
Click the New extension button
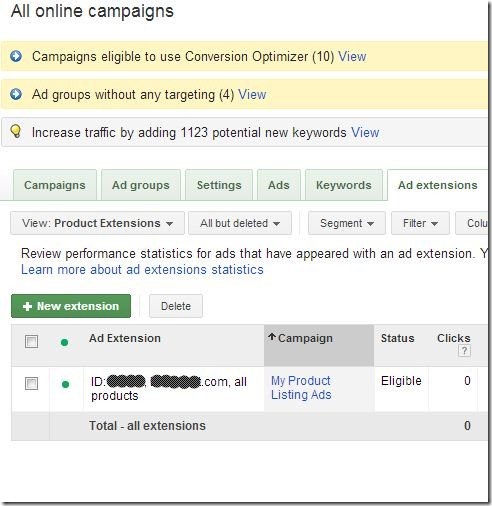[71, 306]
